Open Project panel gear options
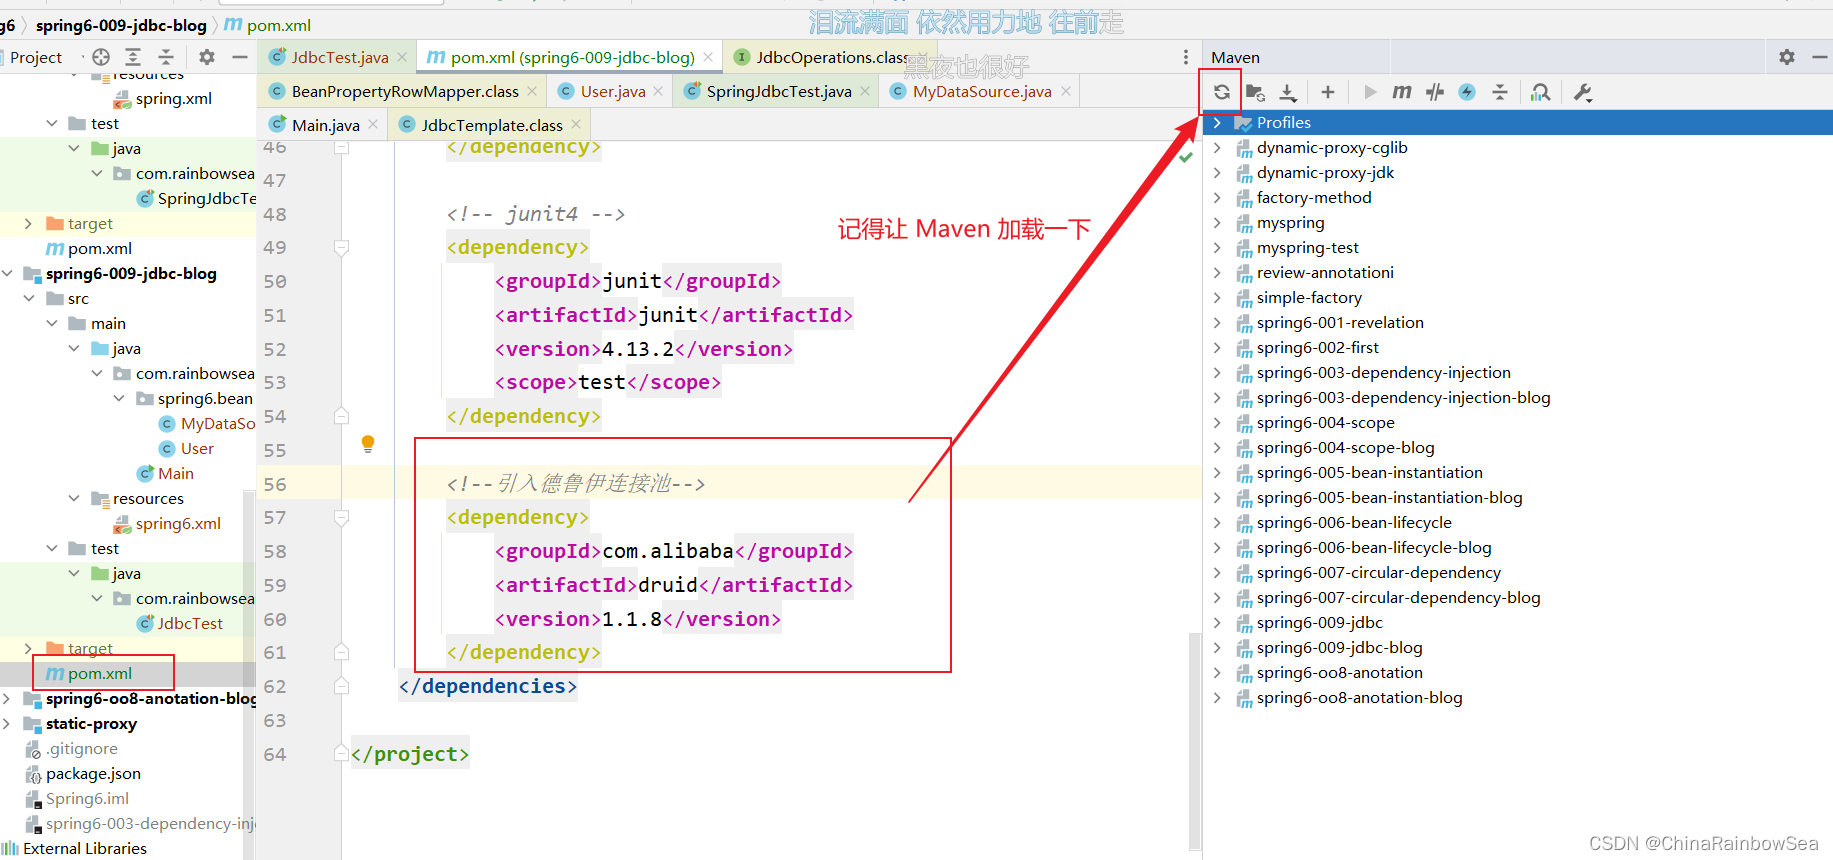The image size is (1833, 860). (207, 57)
